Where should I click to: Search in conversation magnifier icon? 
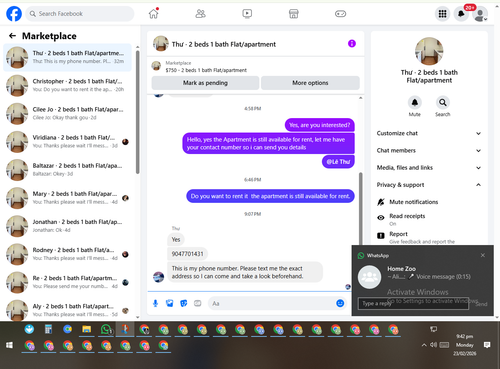click(443, 102)
